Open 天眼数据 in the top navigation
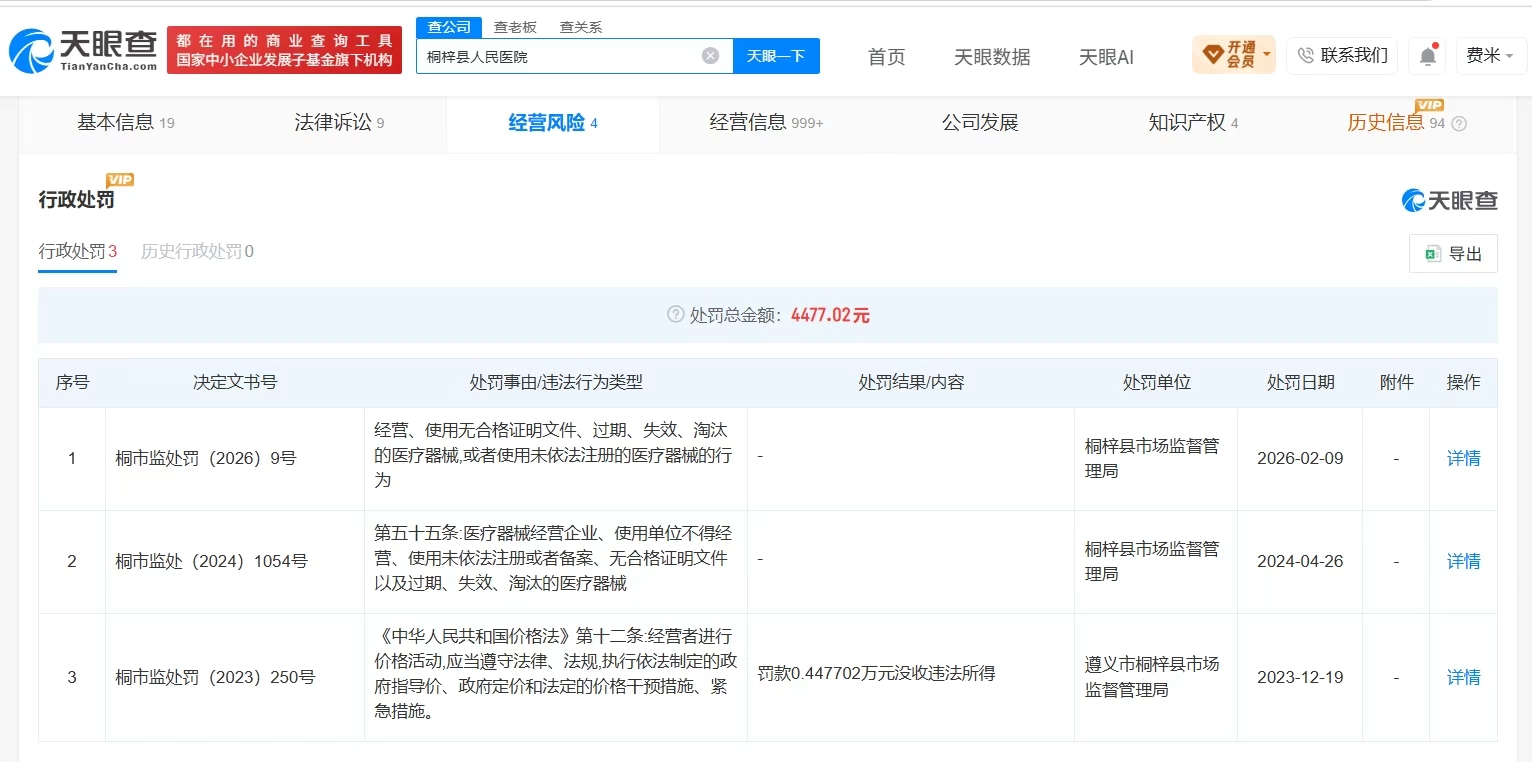 992,57
